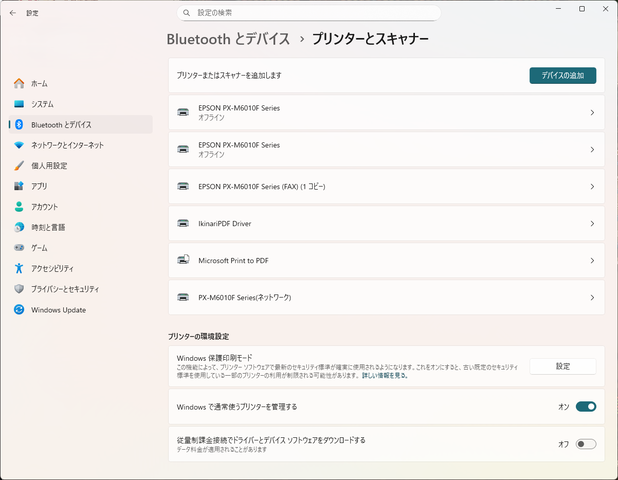Click the 個人用設定 paintbrush icon
The image size is (618, 480).
pos(19,166)
